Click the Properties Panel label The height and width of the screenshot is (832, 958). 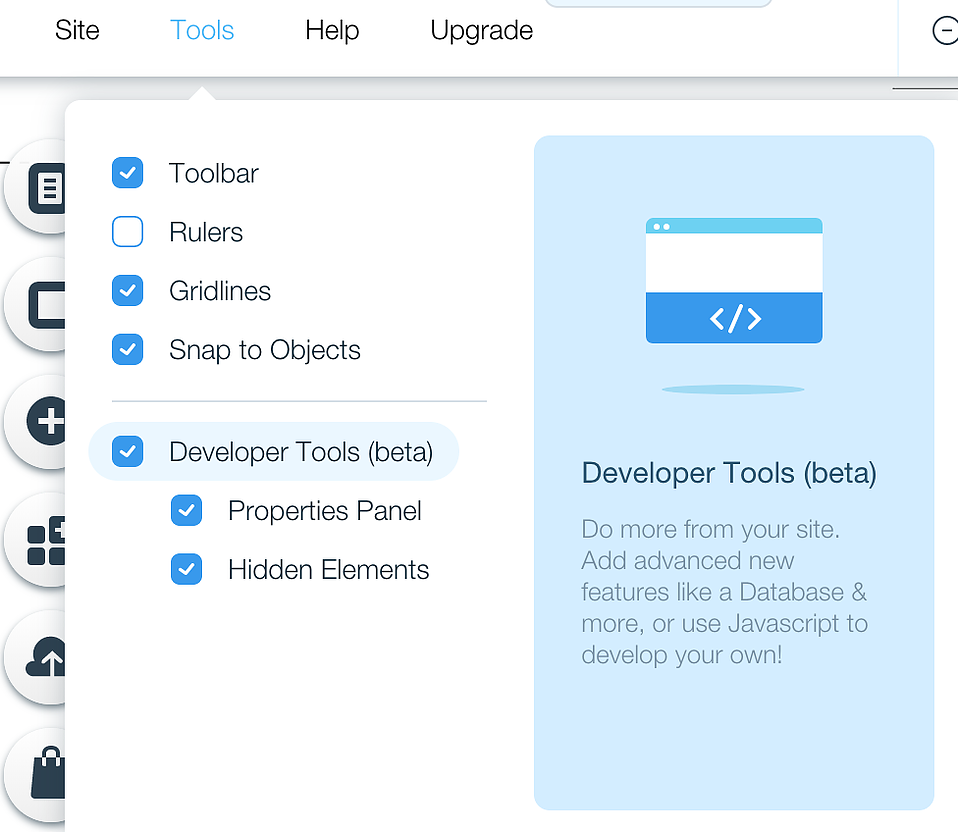(x=324, y=511)
